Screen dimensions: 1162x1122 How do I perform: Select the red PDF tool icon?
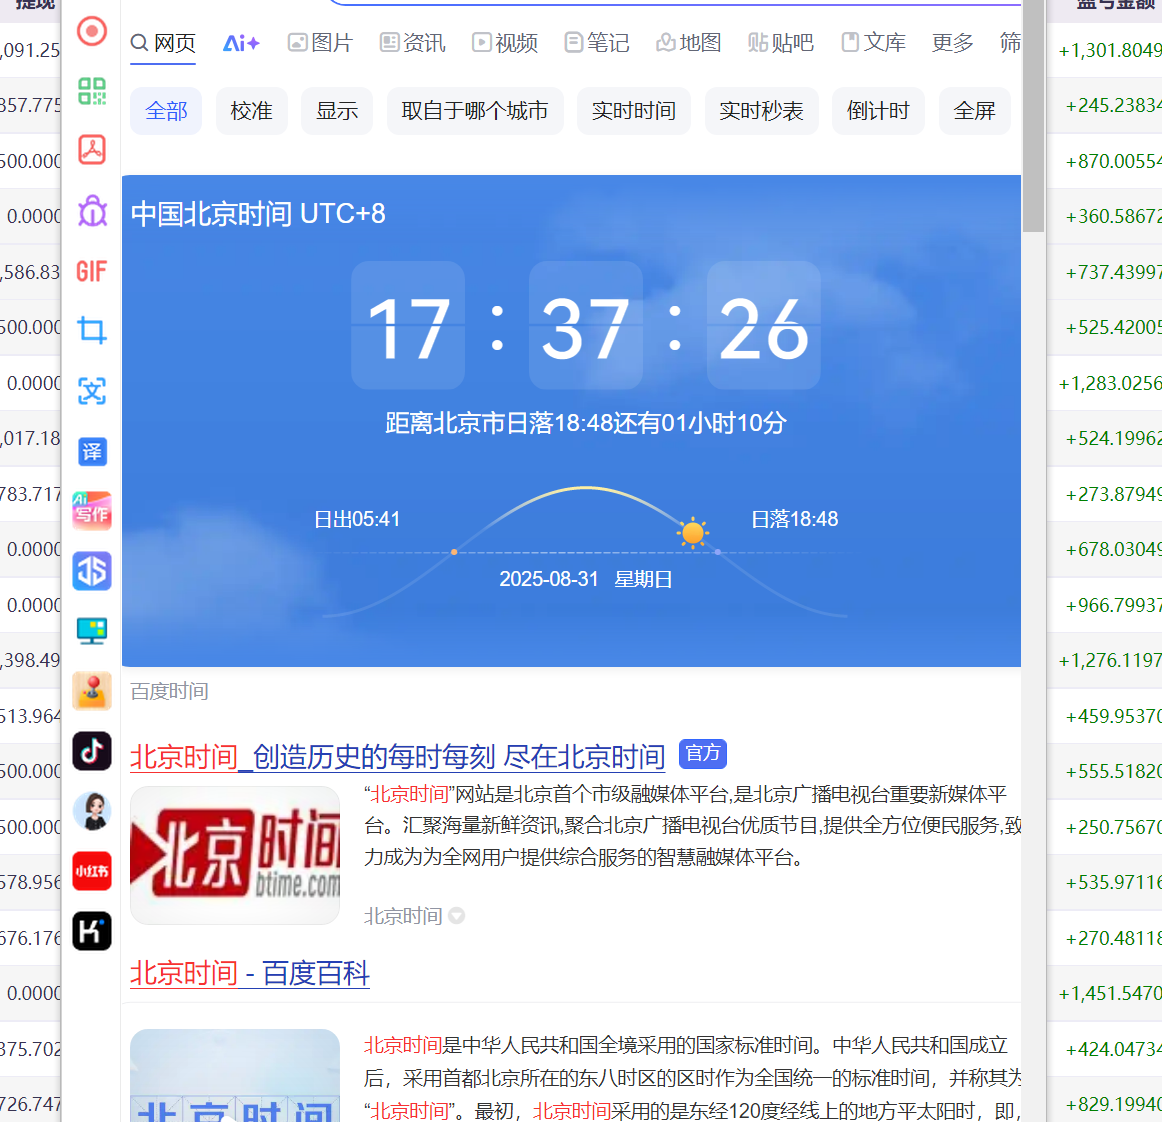pyautogui.click(x=92, y=150)
